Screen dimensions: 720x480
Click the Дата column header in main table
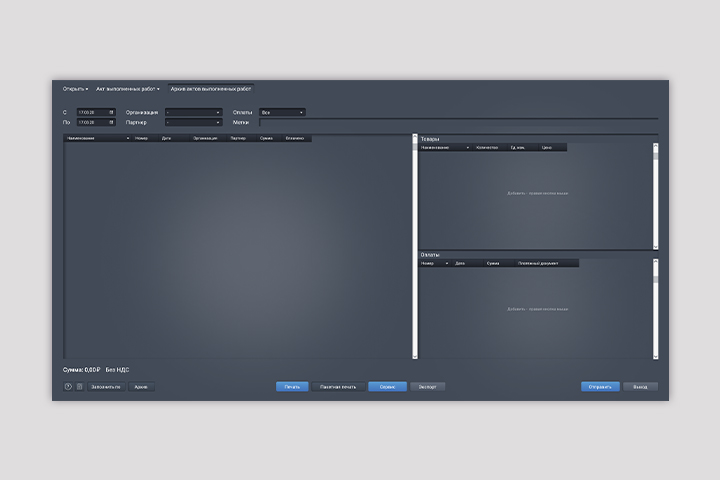pos(174,138)
